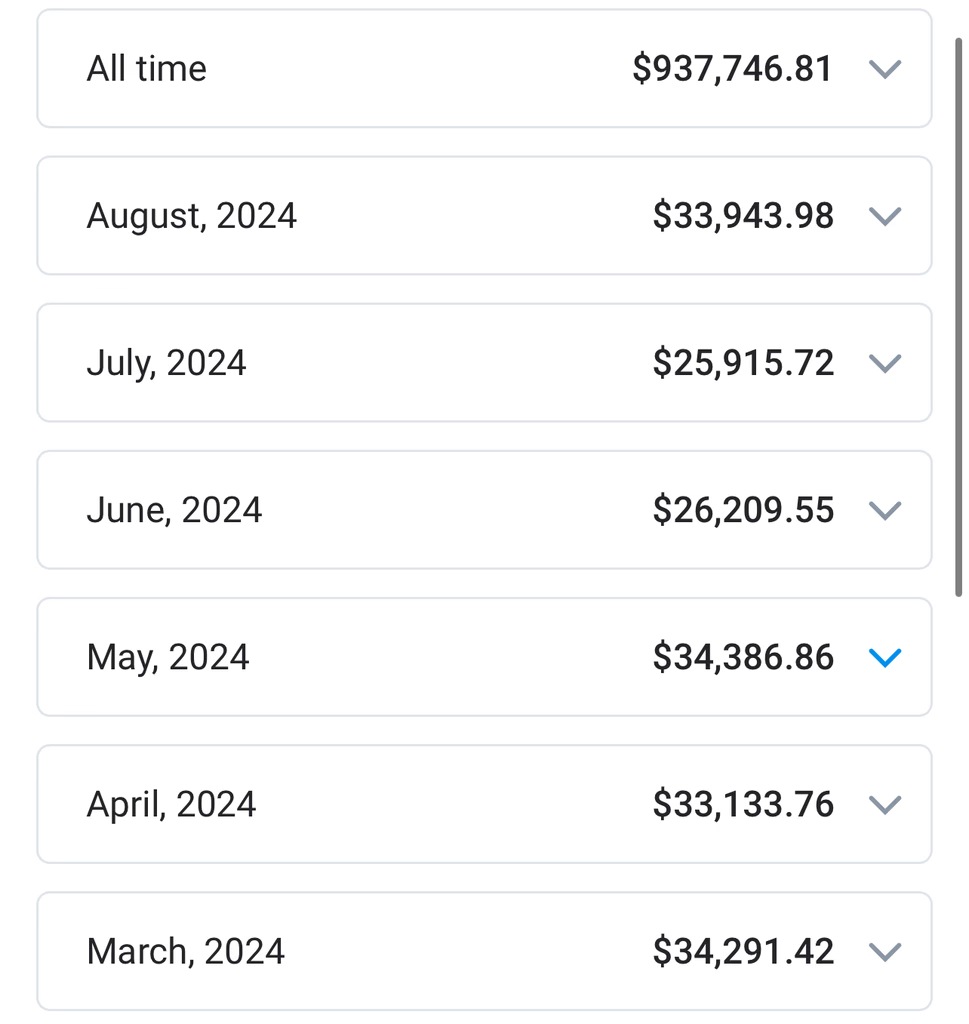Expand the July, 2024 chevron arrow

pyautogui.click(x=885, y=363)
